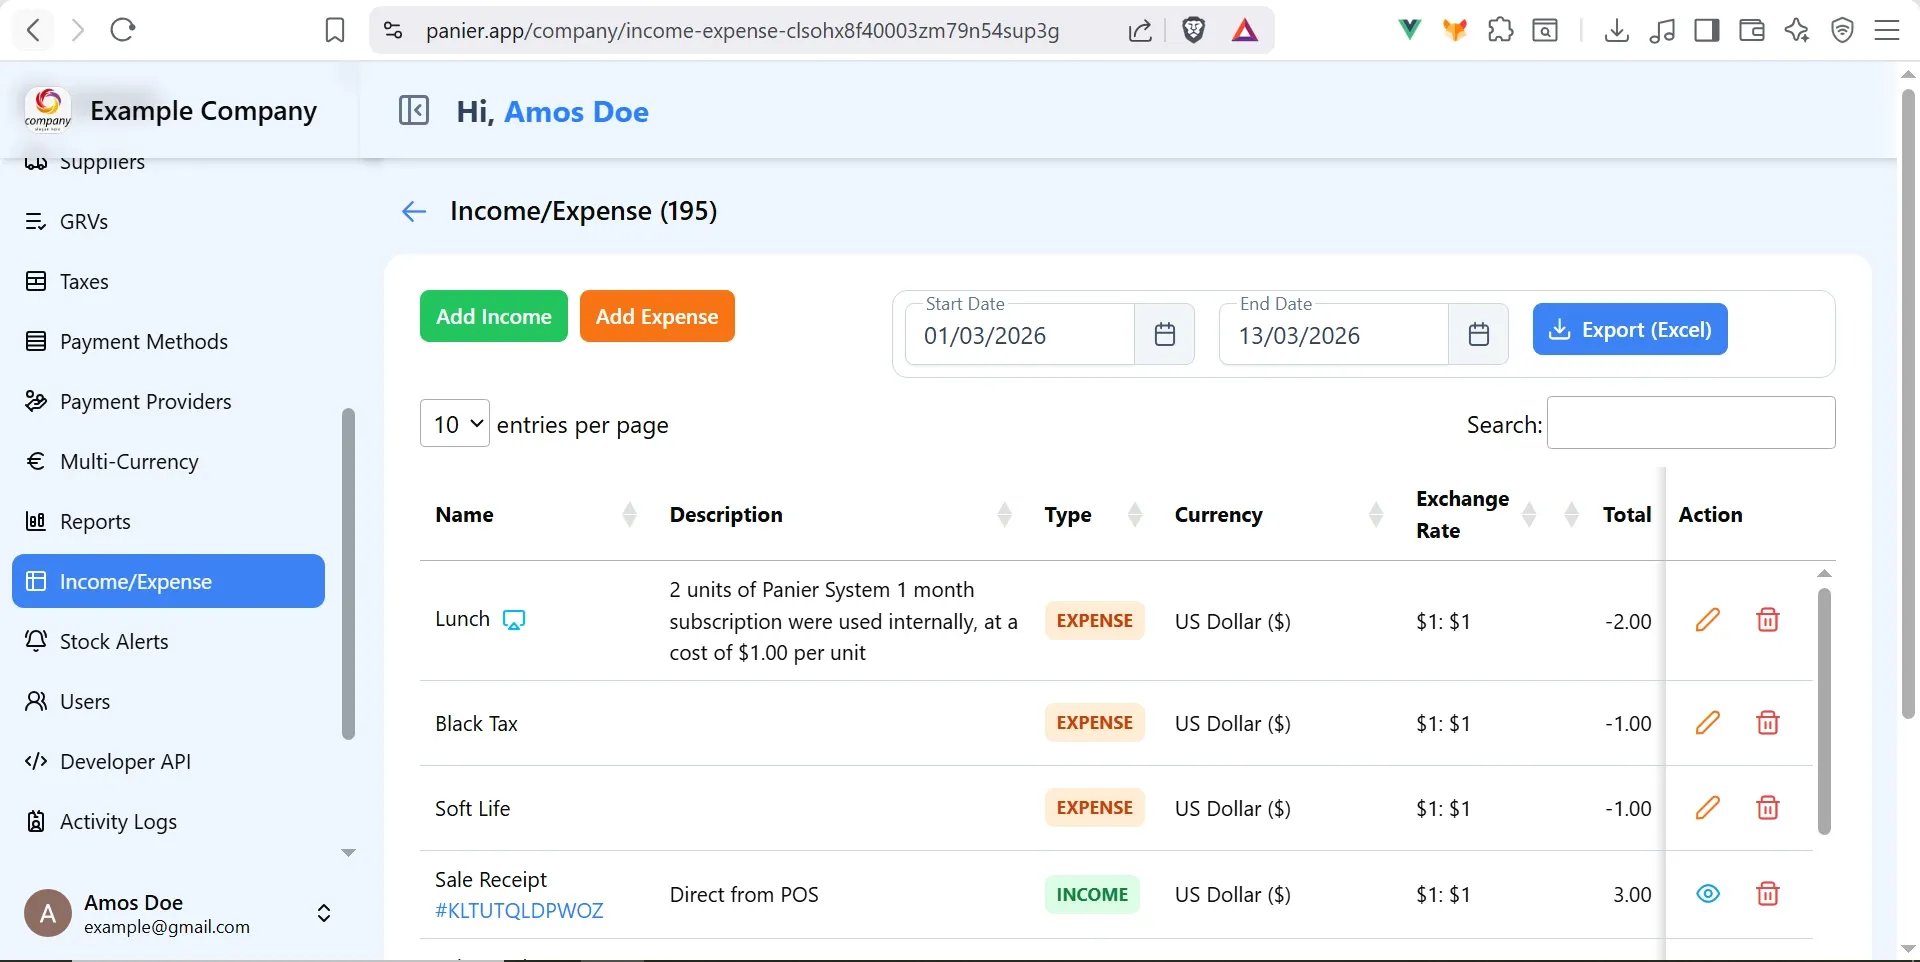Viewport: 1920px width, 962px height.
Task: Delete the Soft Life expense entry
Action: (x=1768, y=807)
